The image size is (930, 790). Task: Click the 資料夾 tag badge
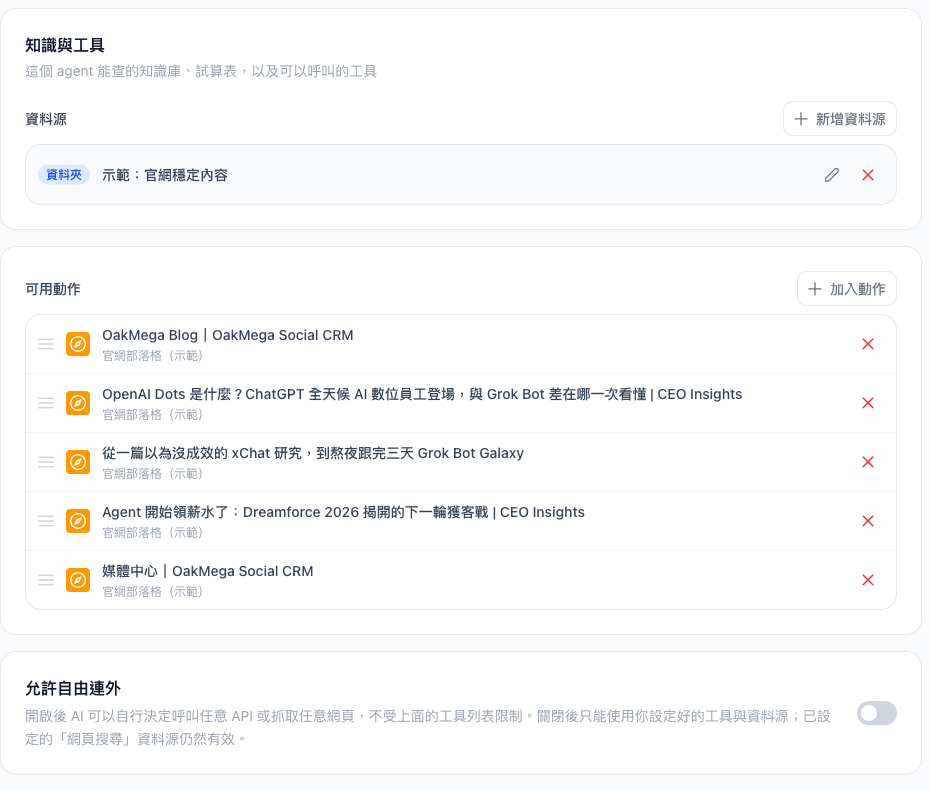64,175
